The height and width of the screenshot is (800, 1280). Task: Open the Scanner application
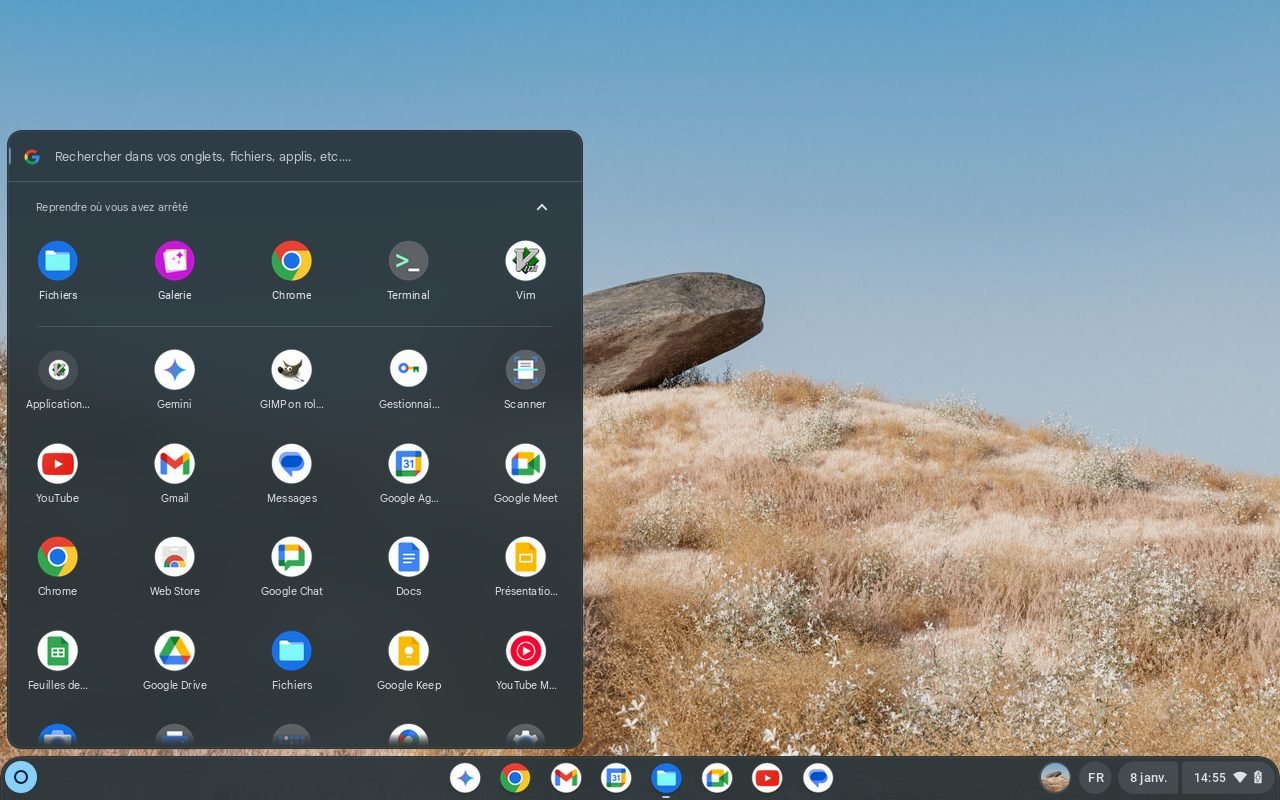[x=525, y=368]
